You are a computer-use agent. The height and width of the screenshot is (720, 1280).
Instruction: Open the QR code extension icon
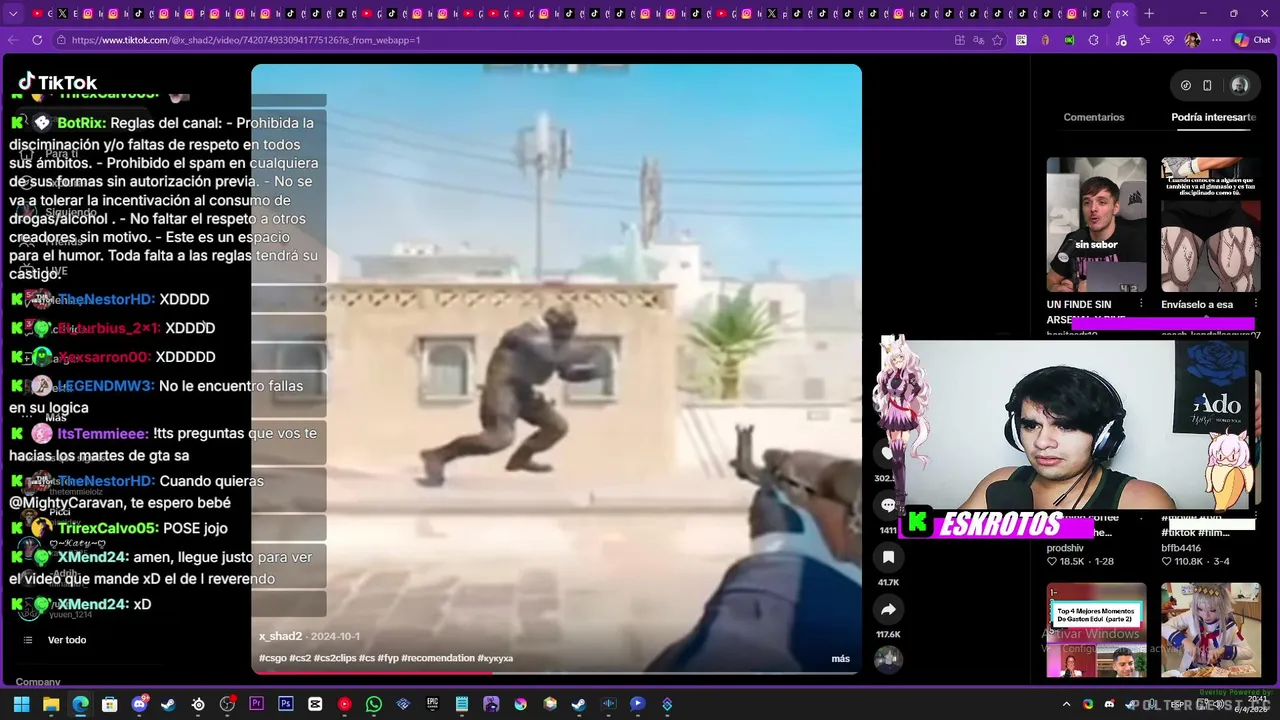1021,40
